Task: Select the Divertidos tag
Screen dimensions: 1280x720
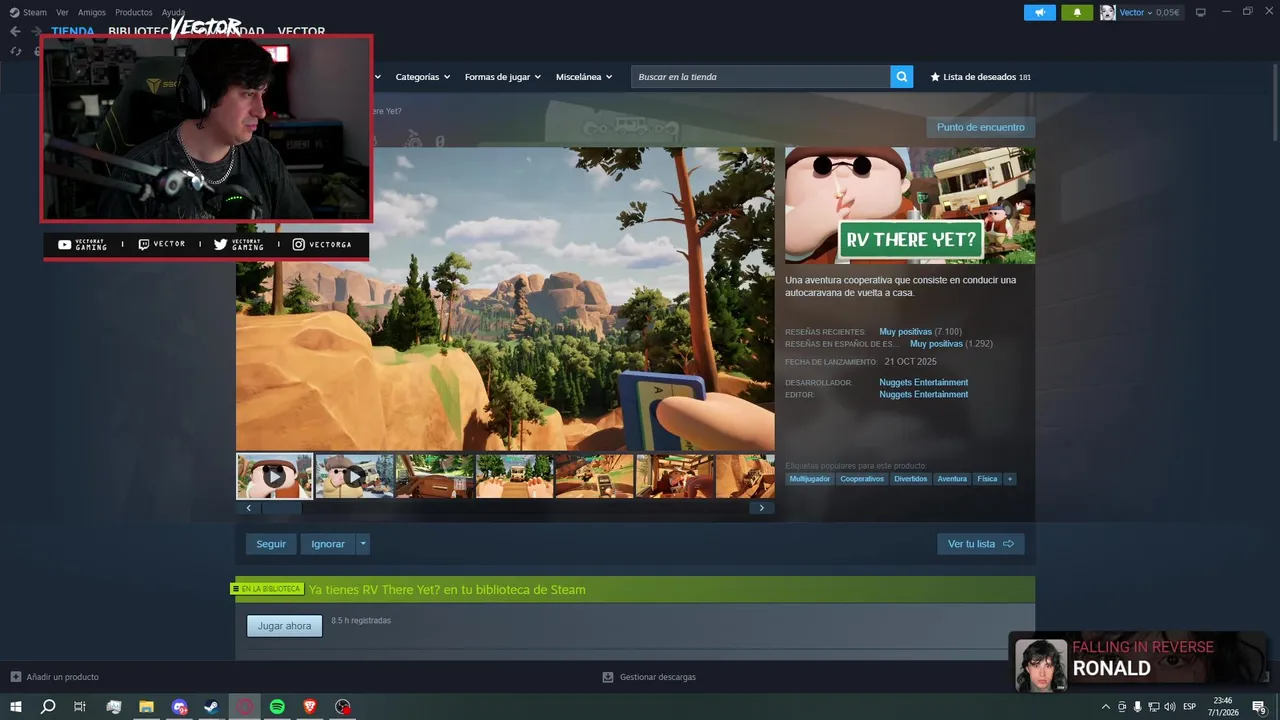Action: point(911,479)
